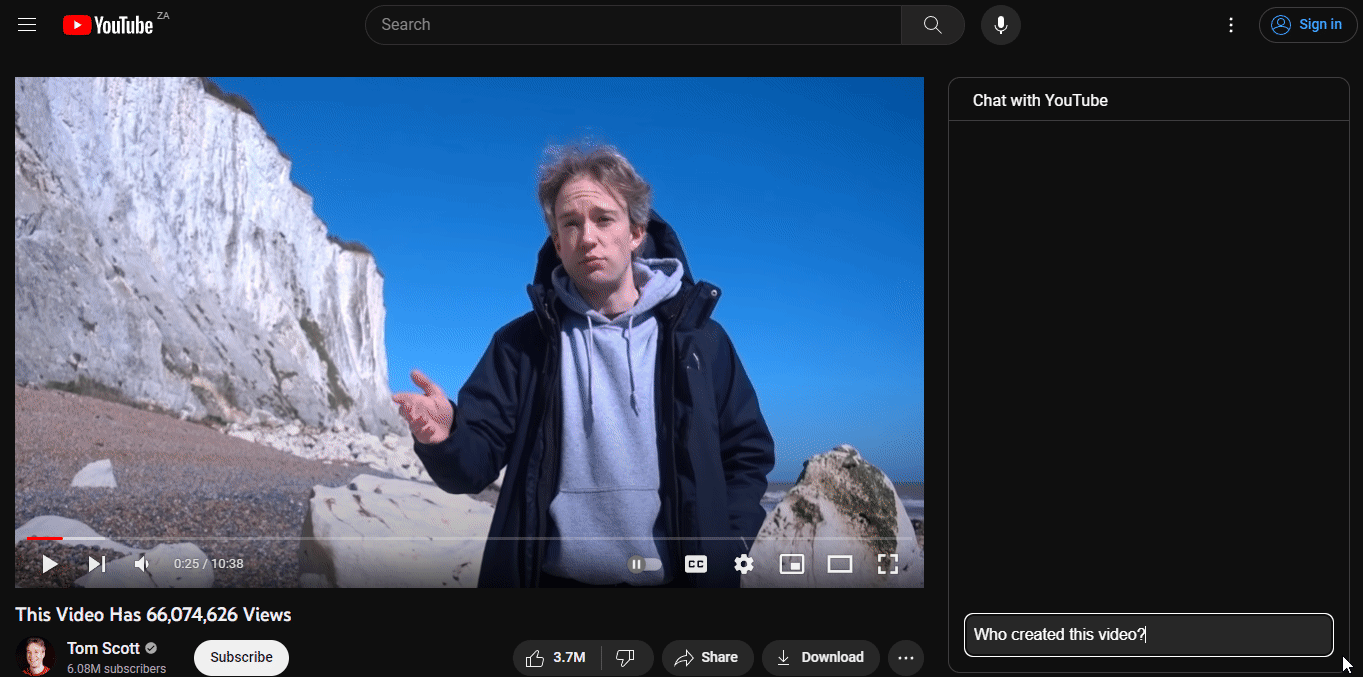Open the sidebar hamburger menu
Image resolution: width=1363 pixels, height=677 pixels.
pyautogui.click(x=26, y=24)
